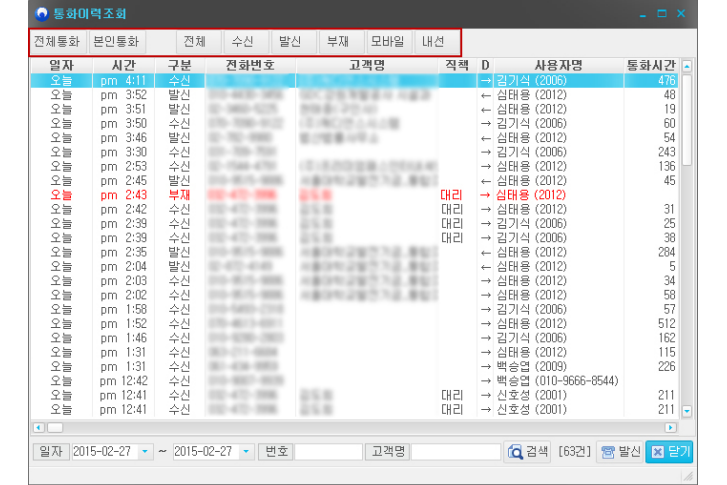Select the missed call row pm 2:43
This screenshot has width=727, height=485.
click(x=355, y=195)
